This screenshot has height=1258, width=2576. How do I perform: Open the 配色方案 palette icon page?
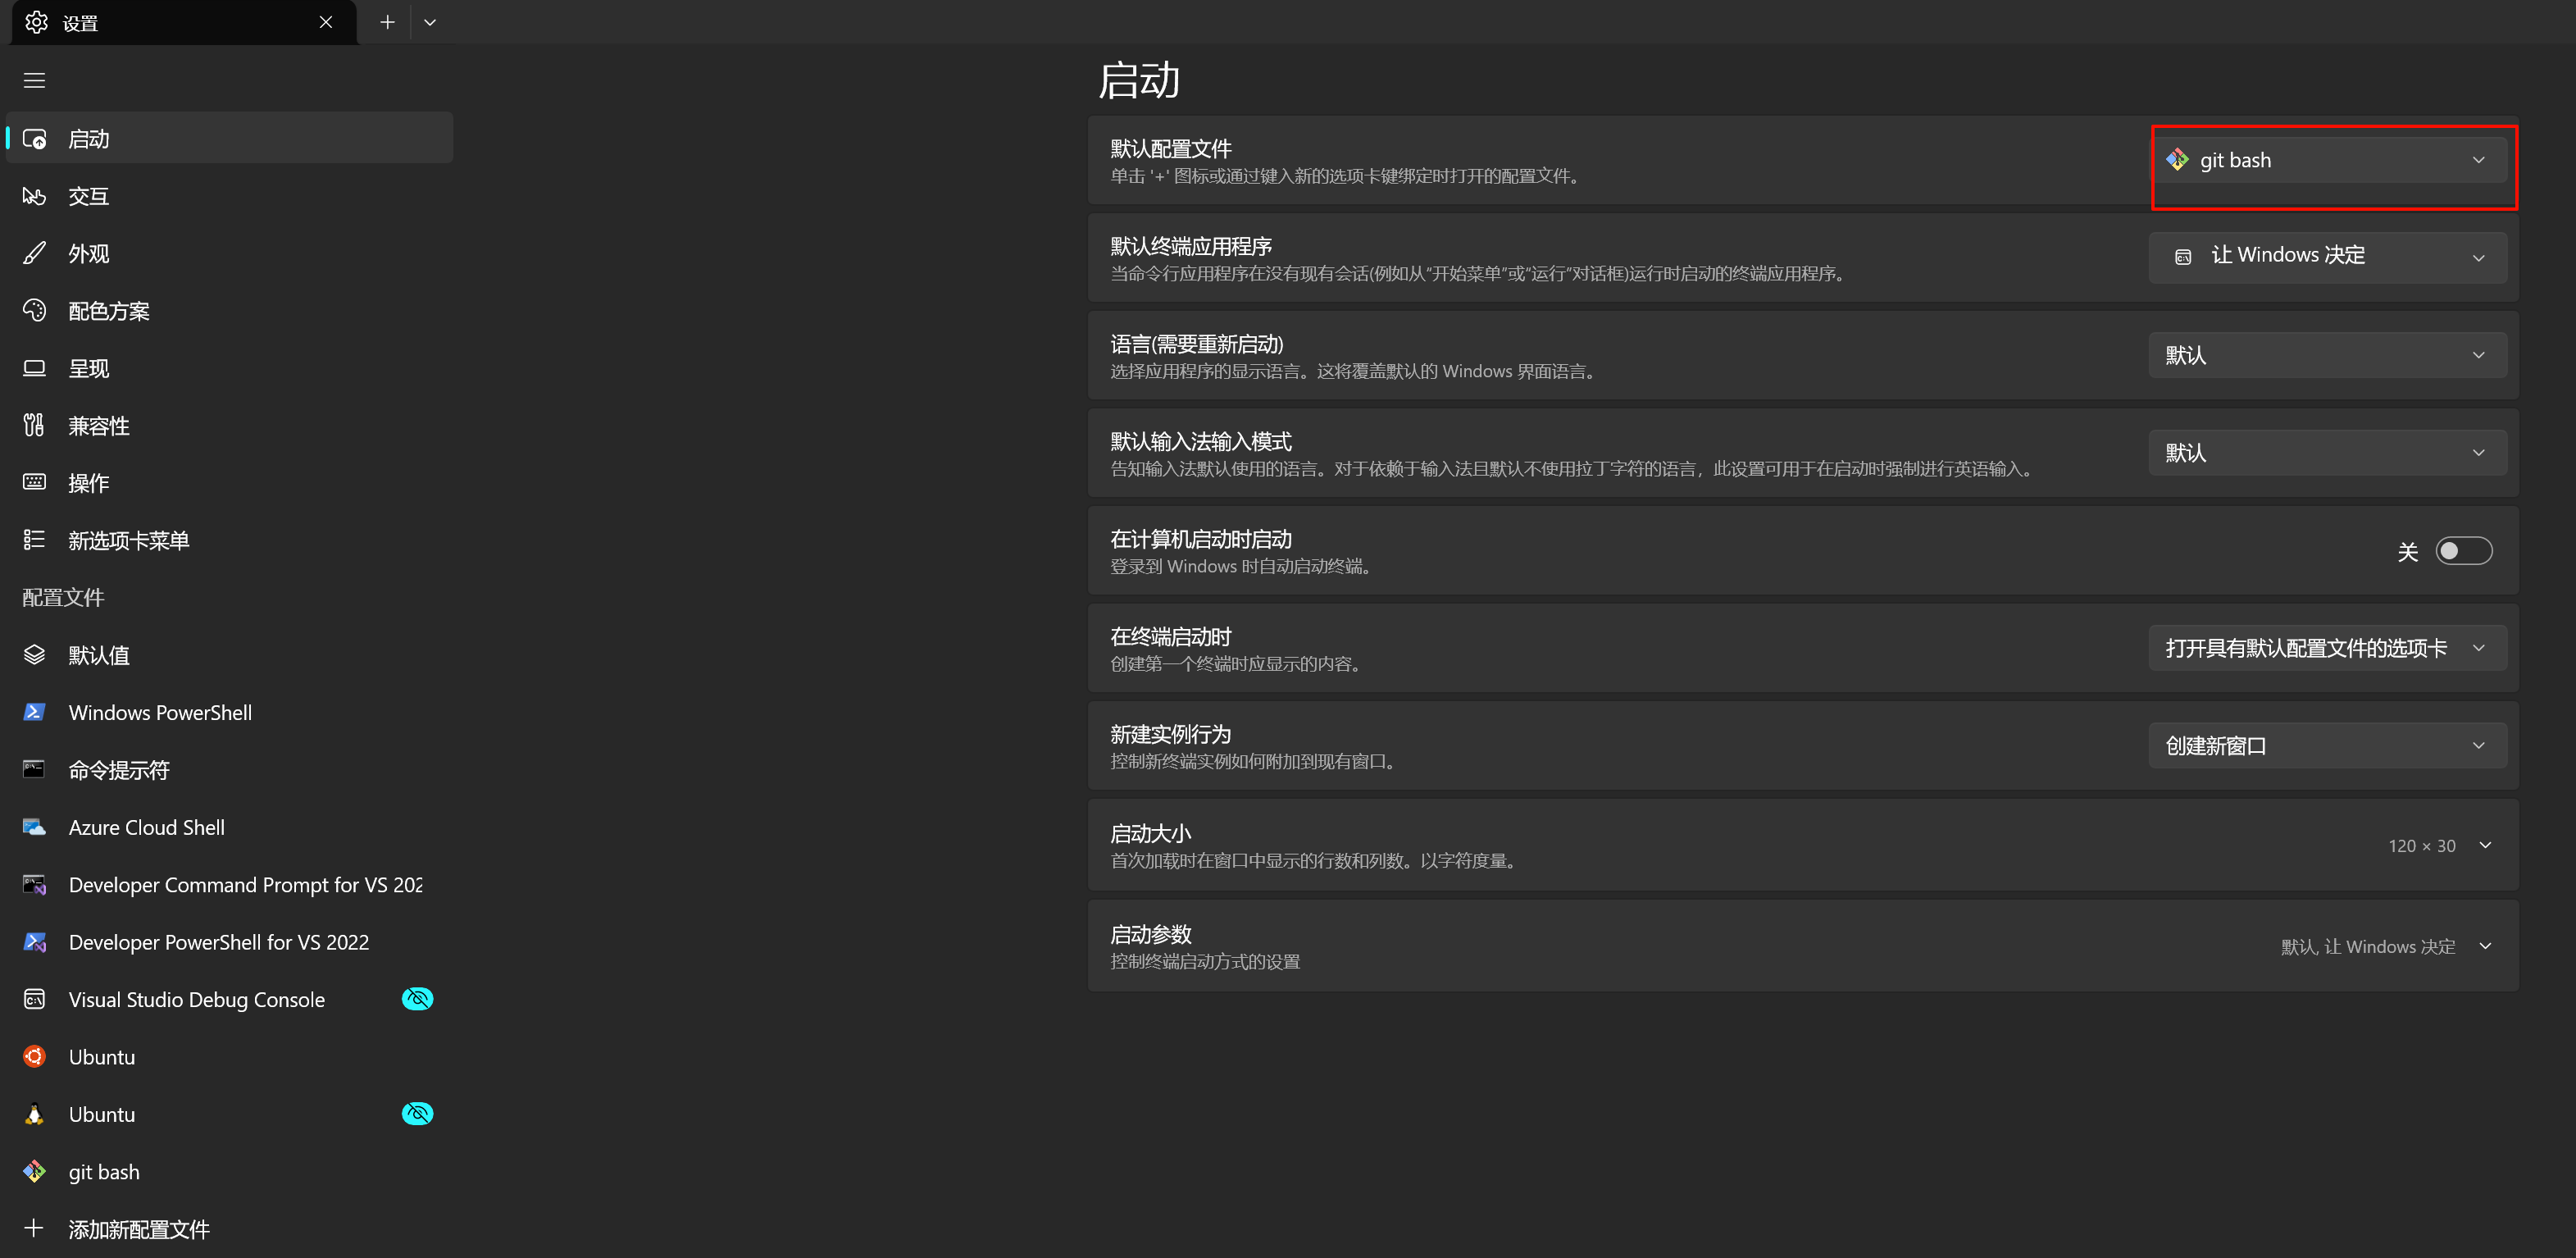tap(34, 311)
